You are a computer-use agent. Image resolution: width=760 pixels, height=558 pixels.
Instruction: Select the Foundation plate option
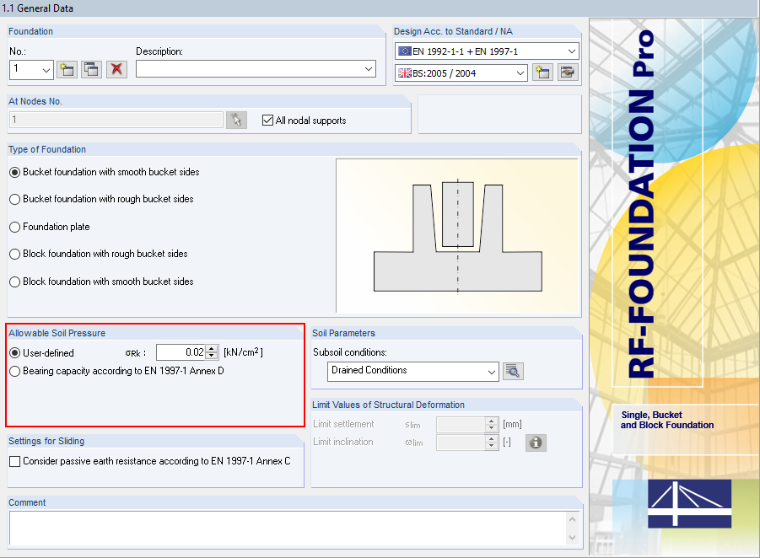[15, 227]
